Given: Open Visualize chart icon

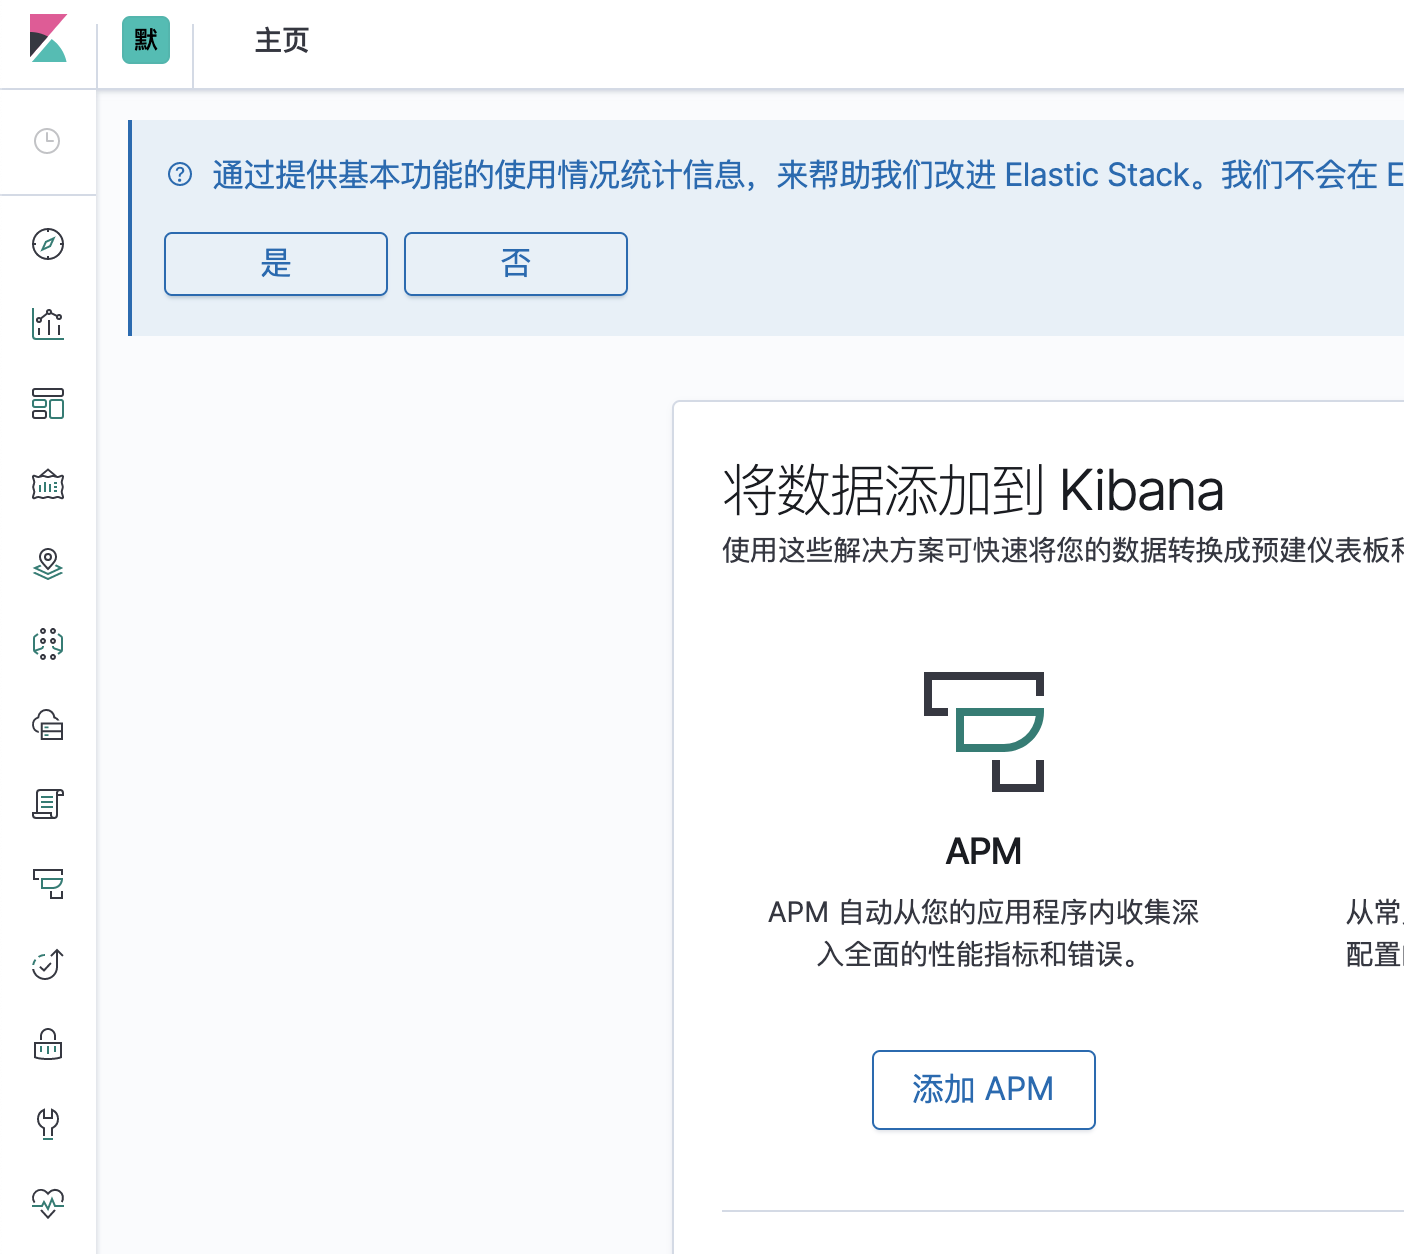Looking at the screenshot, I should 48,324.
